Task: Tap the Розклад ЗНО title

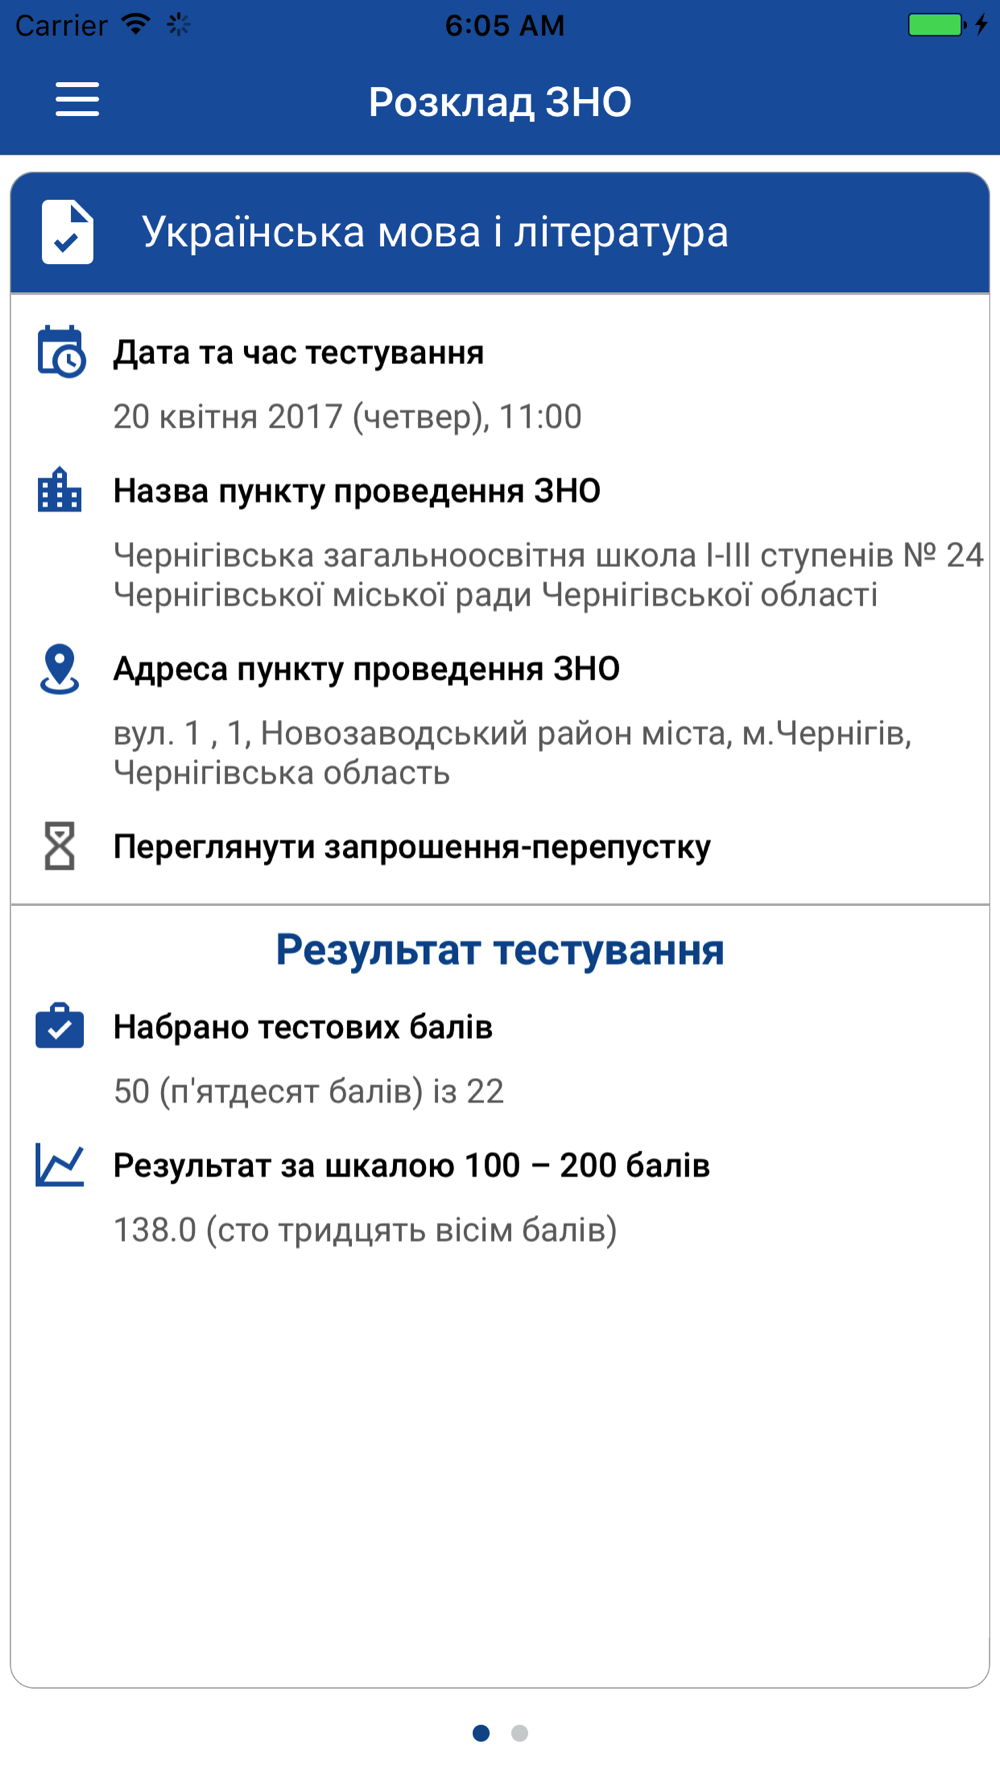Action: [x=500, y=102]
